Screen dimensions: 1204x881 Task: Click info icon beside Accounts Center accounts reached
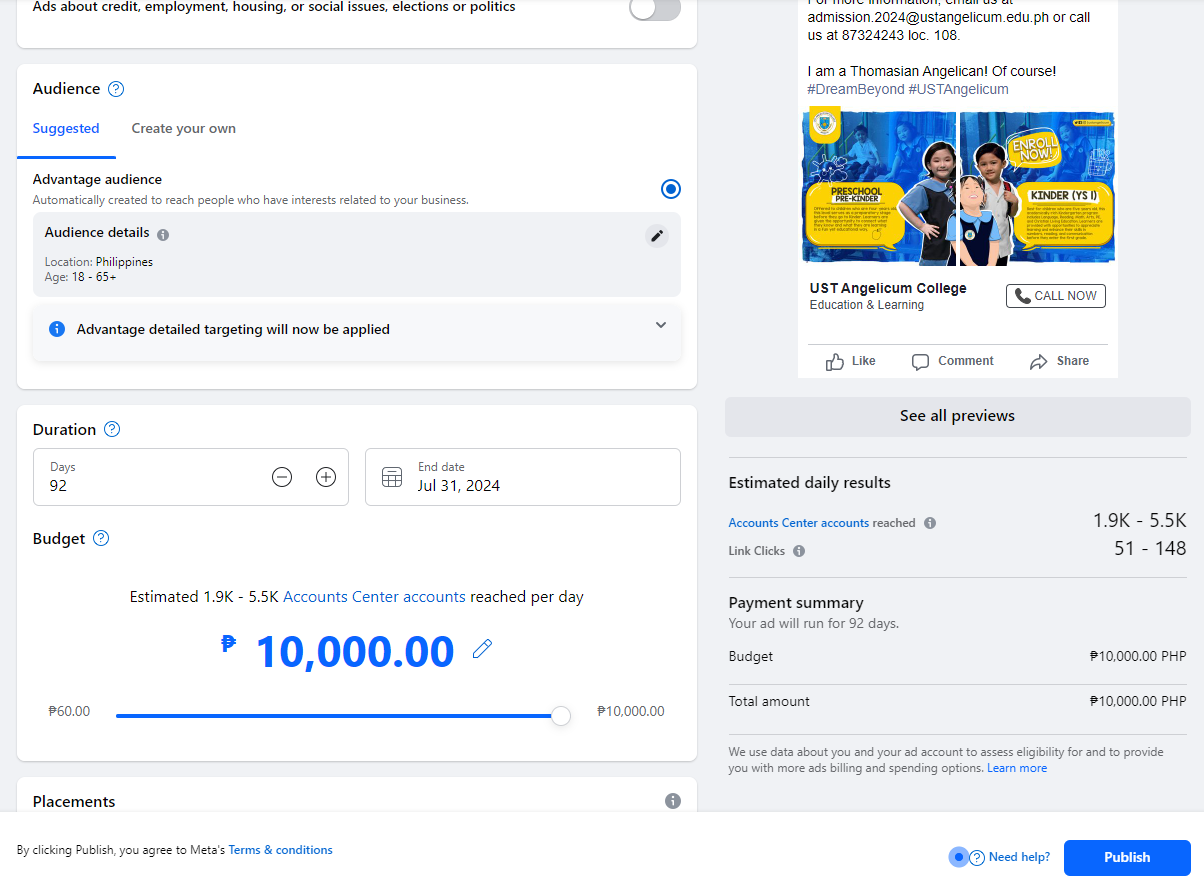930,523
